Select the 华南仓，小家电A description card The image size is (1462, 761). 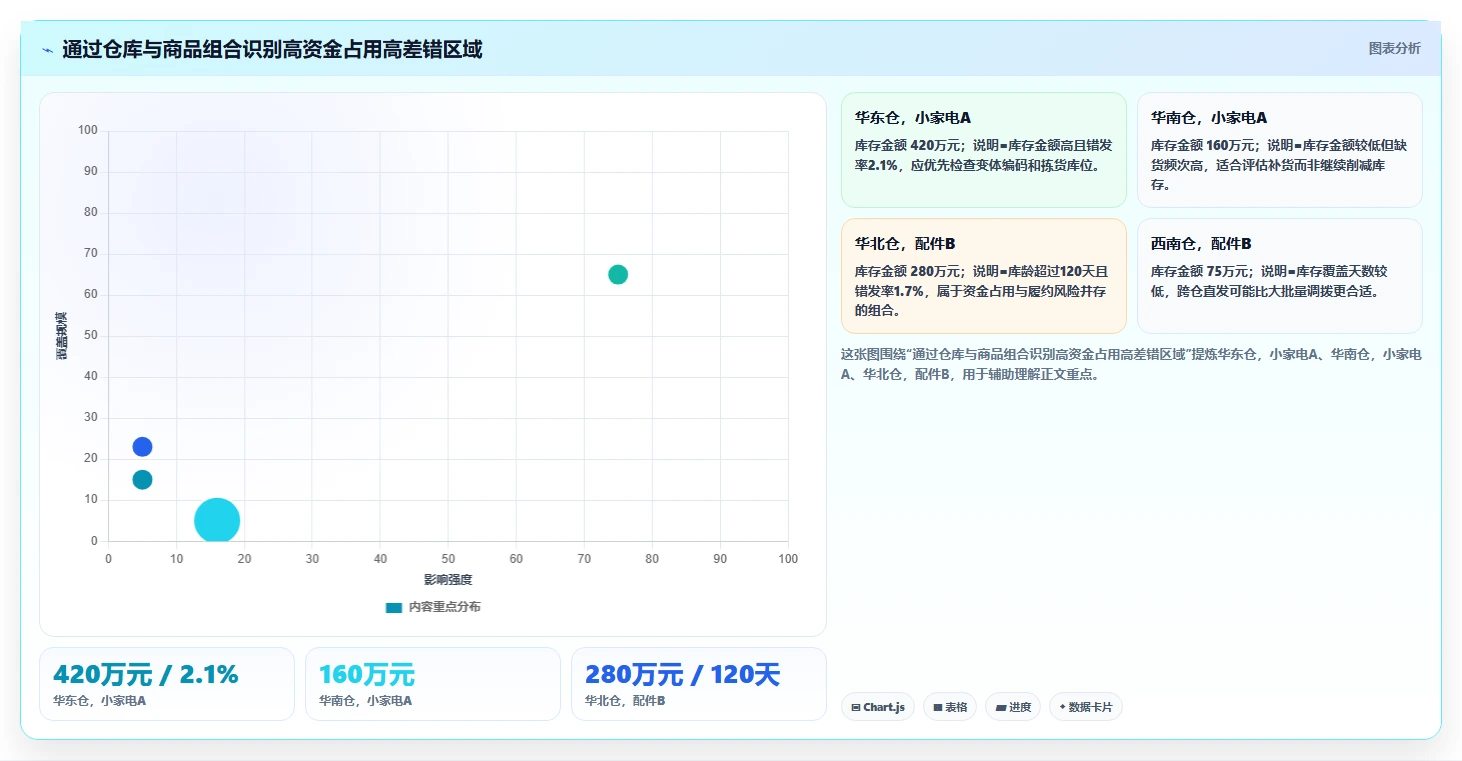pyautogui.click(x=1280, y=150)
